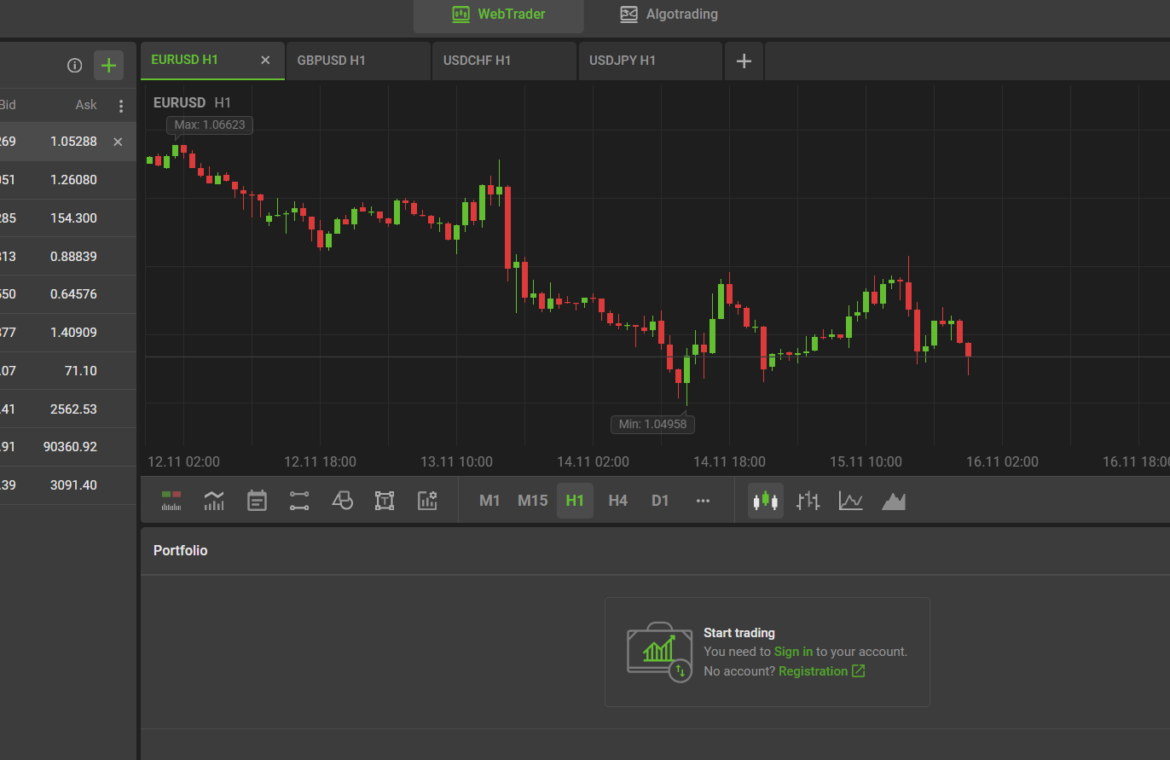Open the Algotrading section
This screenshot has height=760, width=1170.
(669, 14)
